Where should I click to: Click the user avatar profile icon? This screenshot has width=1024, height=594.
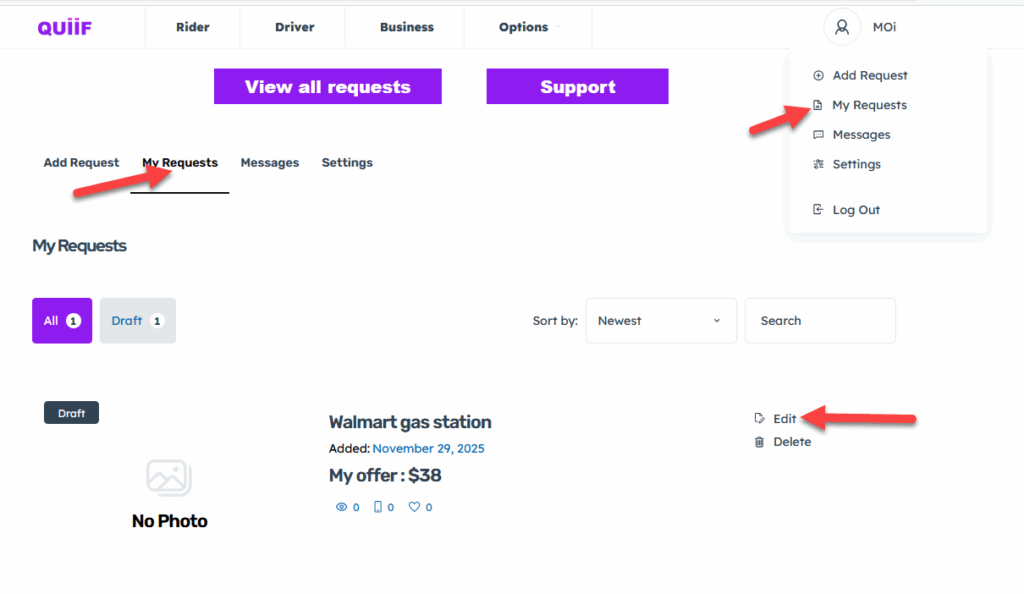tap(842, 27)
